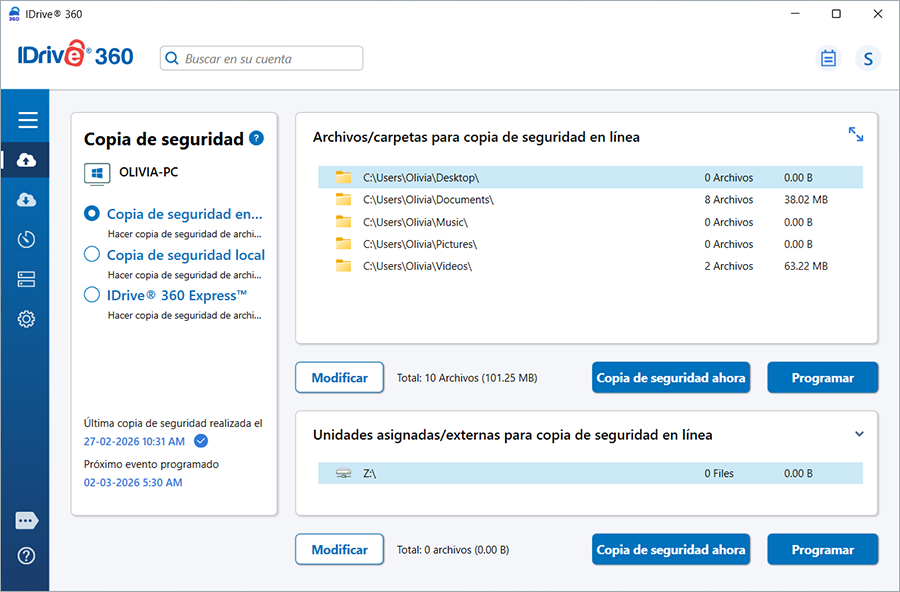This screenshot has height=592, width=900.
Task: Click Modificar for files and folders
Action: click(x=339, y=378)
